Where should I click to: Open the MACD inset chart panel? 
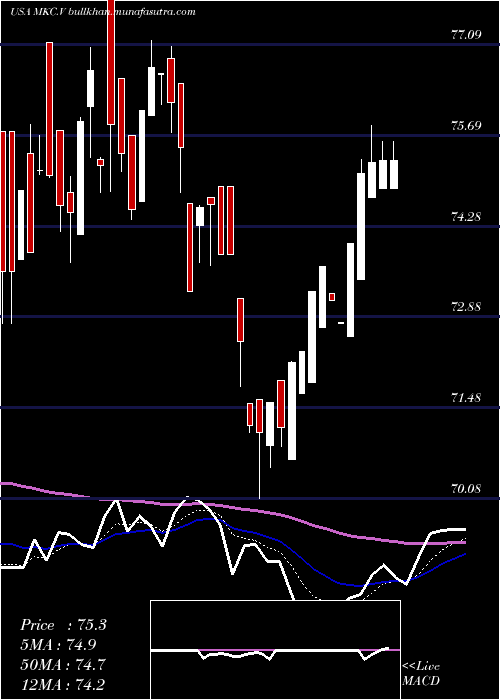[275, 650]
